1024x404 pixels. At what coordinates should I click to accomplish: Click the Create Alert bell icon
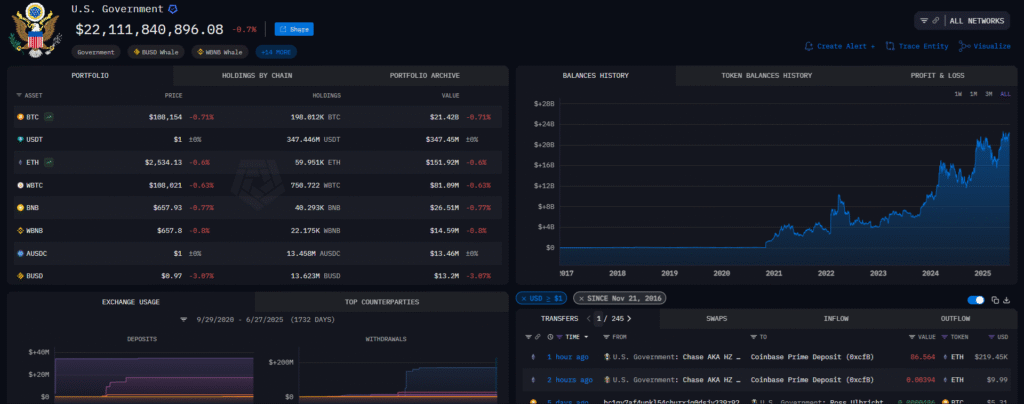[809, 46]
